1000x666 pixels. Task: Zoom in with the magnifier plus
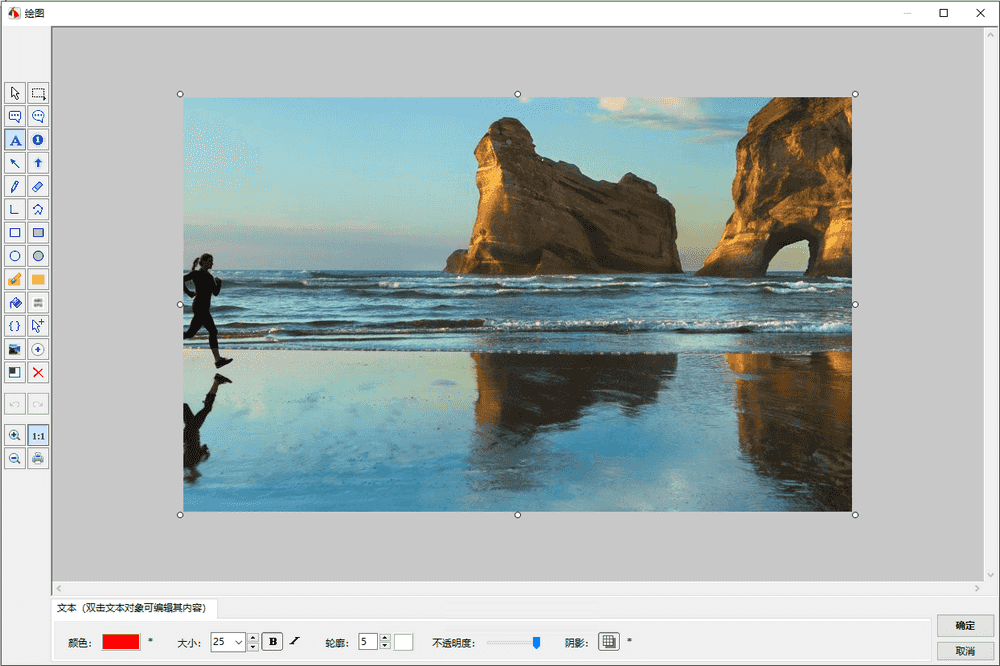click(x=15, y=435)
